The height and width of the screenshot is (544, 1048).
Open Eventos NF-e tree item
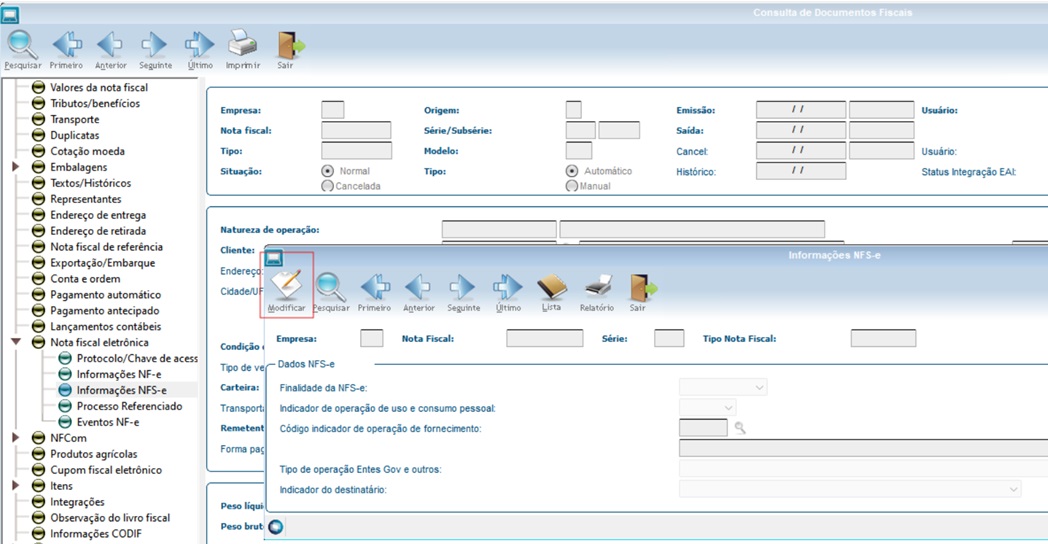[108, 422]
